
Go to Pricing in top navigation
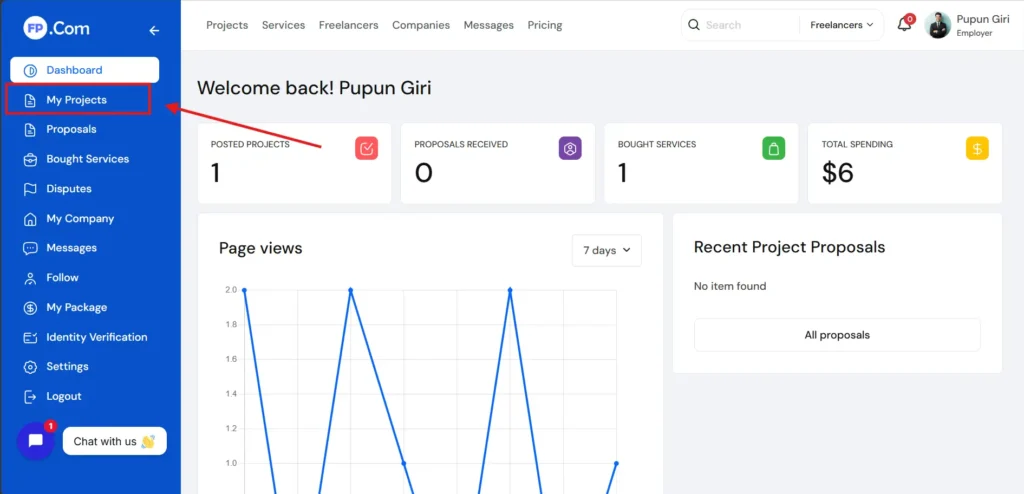544,25
